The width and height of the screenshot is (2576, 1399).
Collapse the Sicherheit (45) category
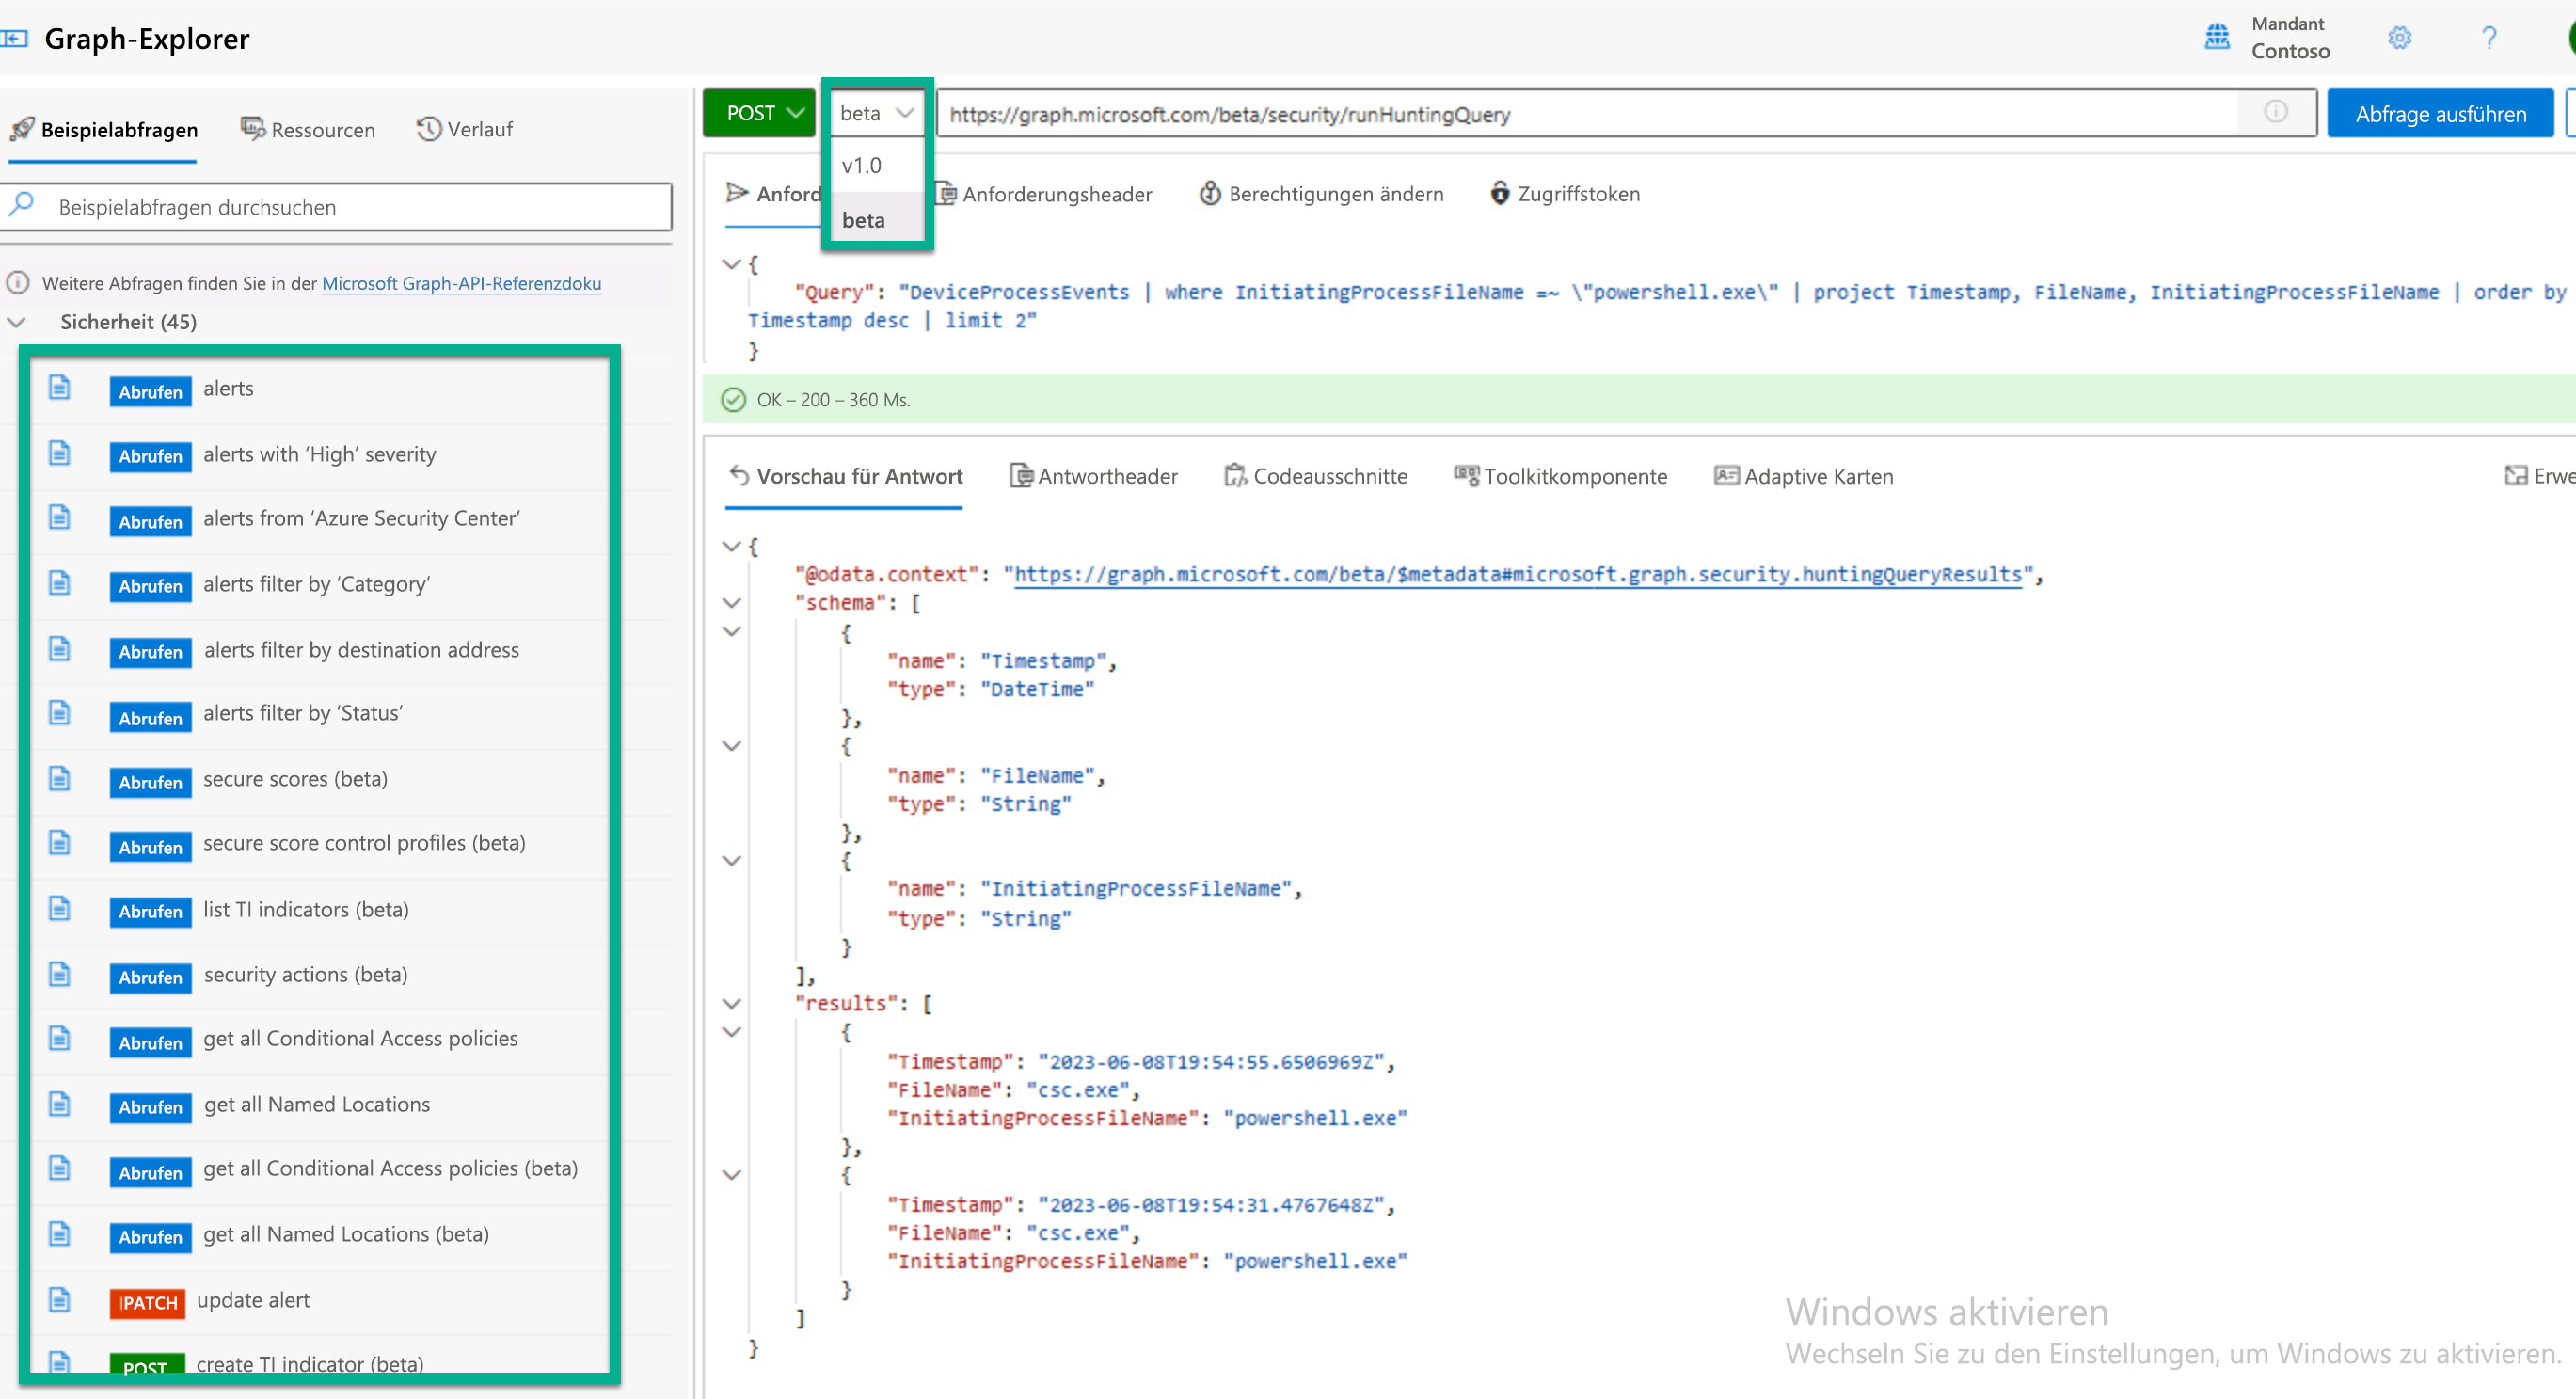17,322
